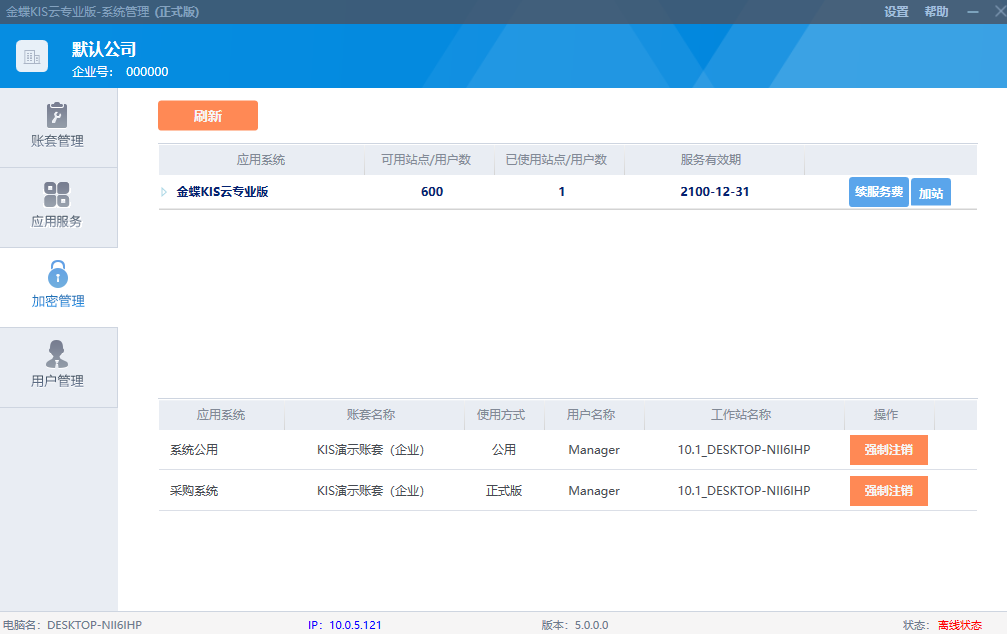Click the window title 金蝶KIS云专业版-系统管理
The width and height of the screenshot is (1007, 634).
103,12
